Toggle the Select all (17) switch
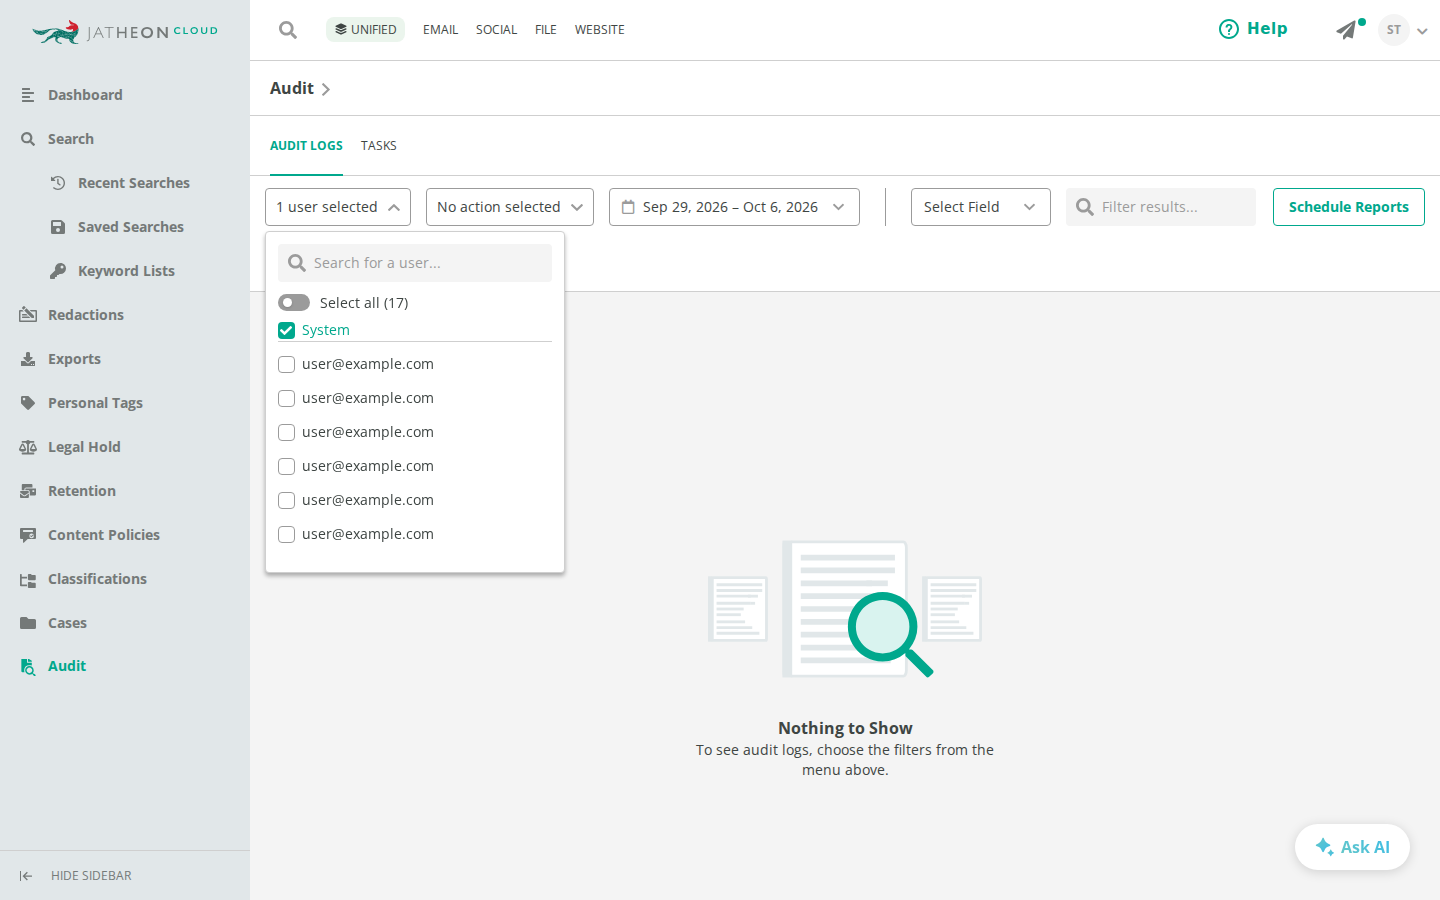This screenshot has height=900, width=1440. point(294,302)
